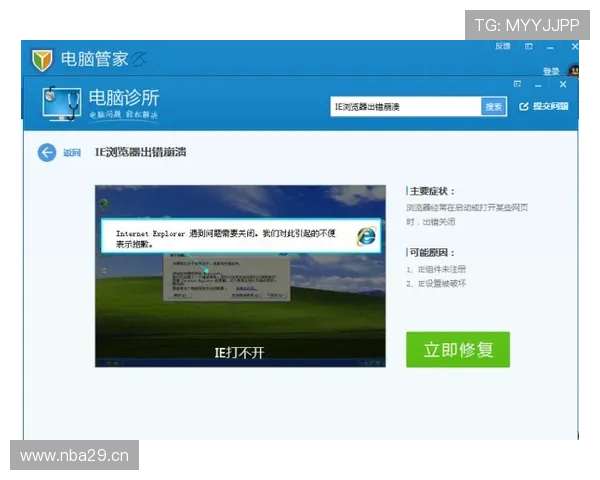Open the 电脑管家 title bar menu icon
600x480 pixels.
coord(529,47)
